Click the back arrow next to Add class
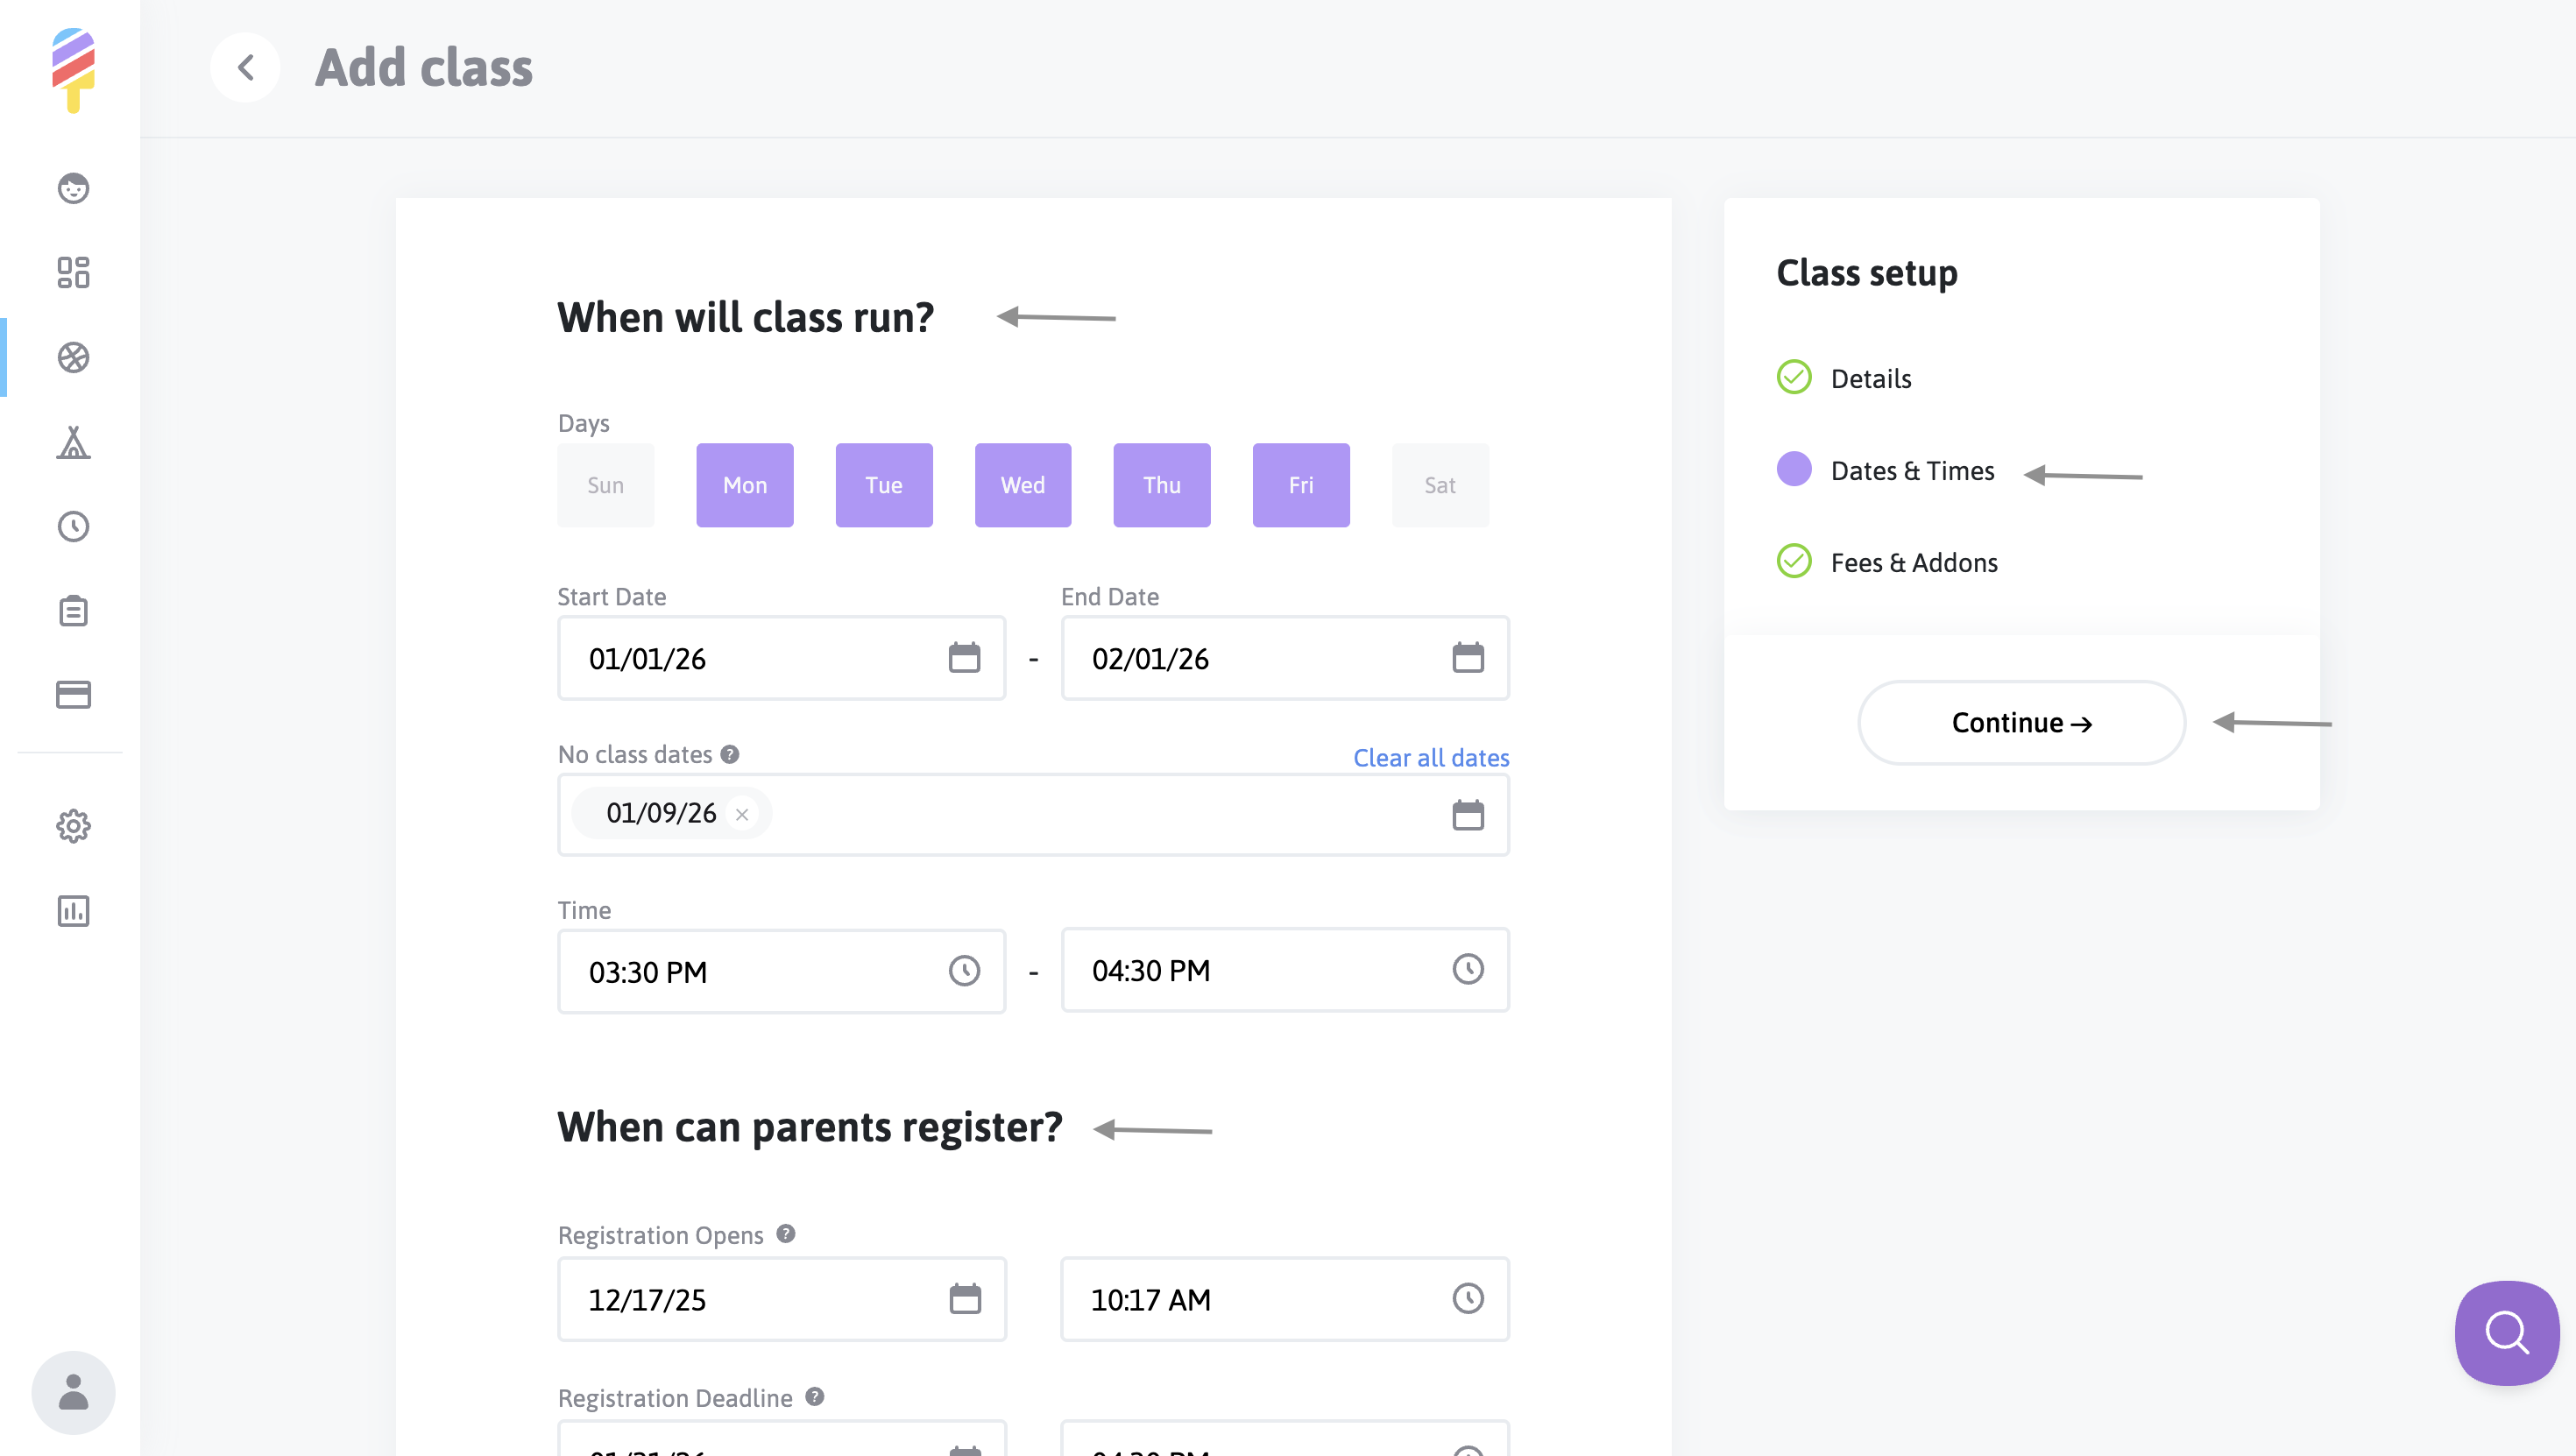This screenshot has height=1456, width=2576. click(245, 67)
